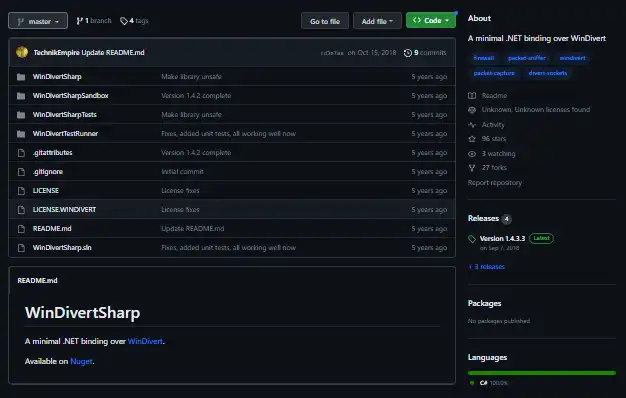Open the Packages heading link
The width and height of the screenshot is (626, 398).
click(x=484, y=303)
